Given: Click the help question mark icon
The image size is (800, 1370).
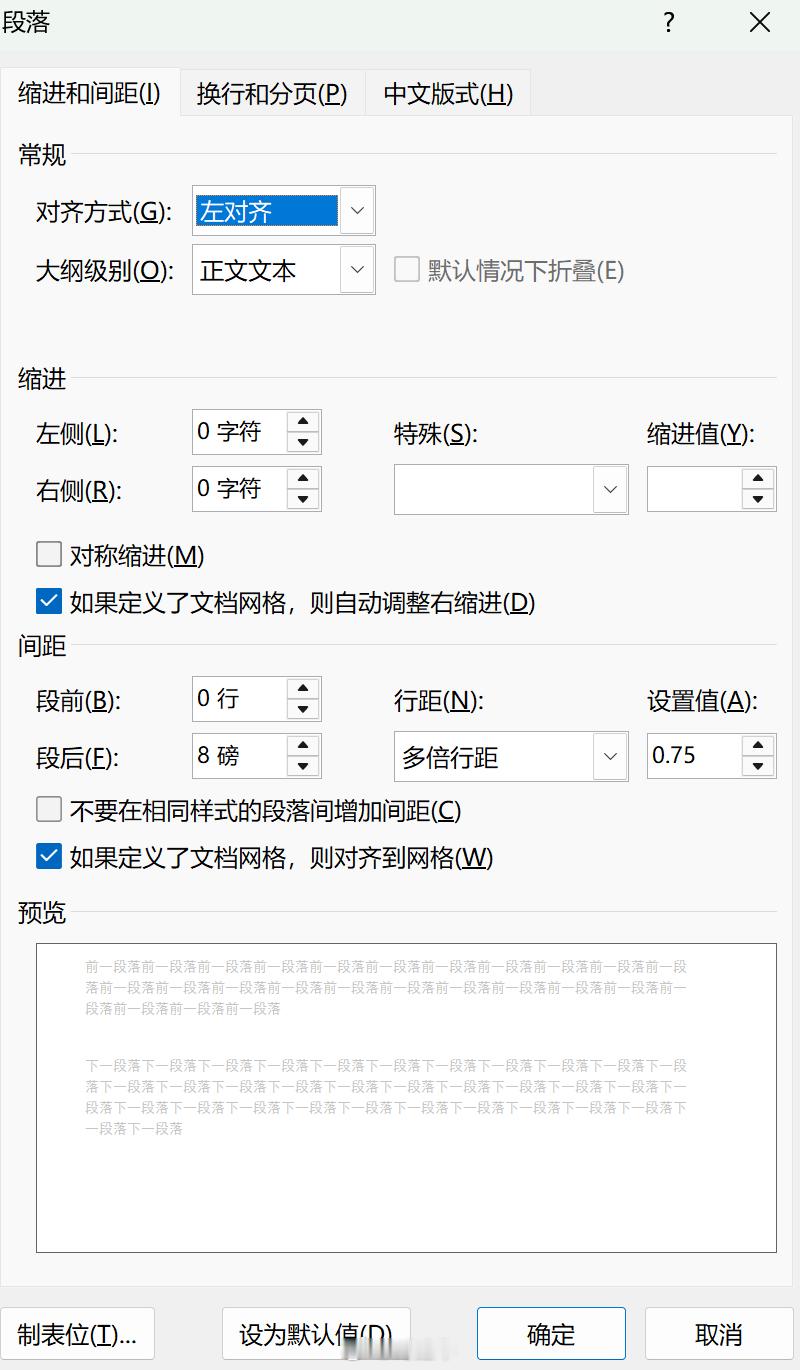Looking at the screenshot, I should click(667, 22).
